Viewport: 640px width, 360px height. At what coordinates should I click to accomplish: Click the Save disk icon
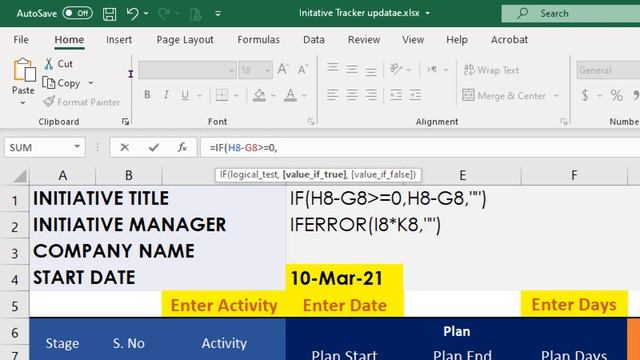(109, 14)
